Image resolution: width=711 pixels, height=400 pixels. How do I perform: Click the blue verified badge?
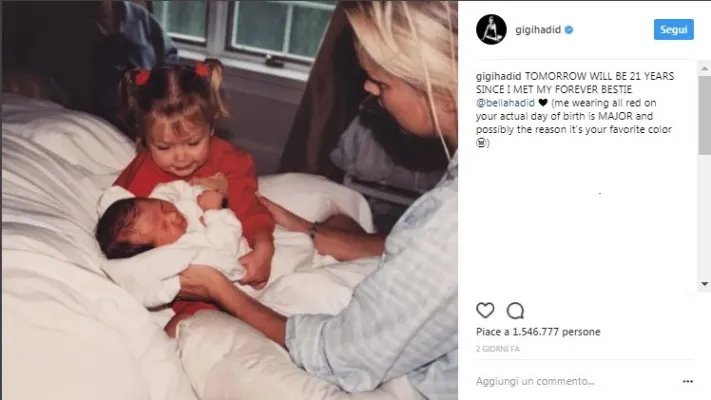click(569, 30)
